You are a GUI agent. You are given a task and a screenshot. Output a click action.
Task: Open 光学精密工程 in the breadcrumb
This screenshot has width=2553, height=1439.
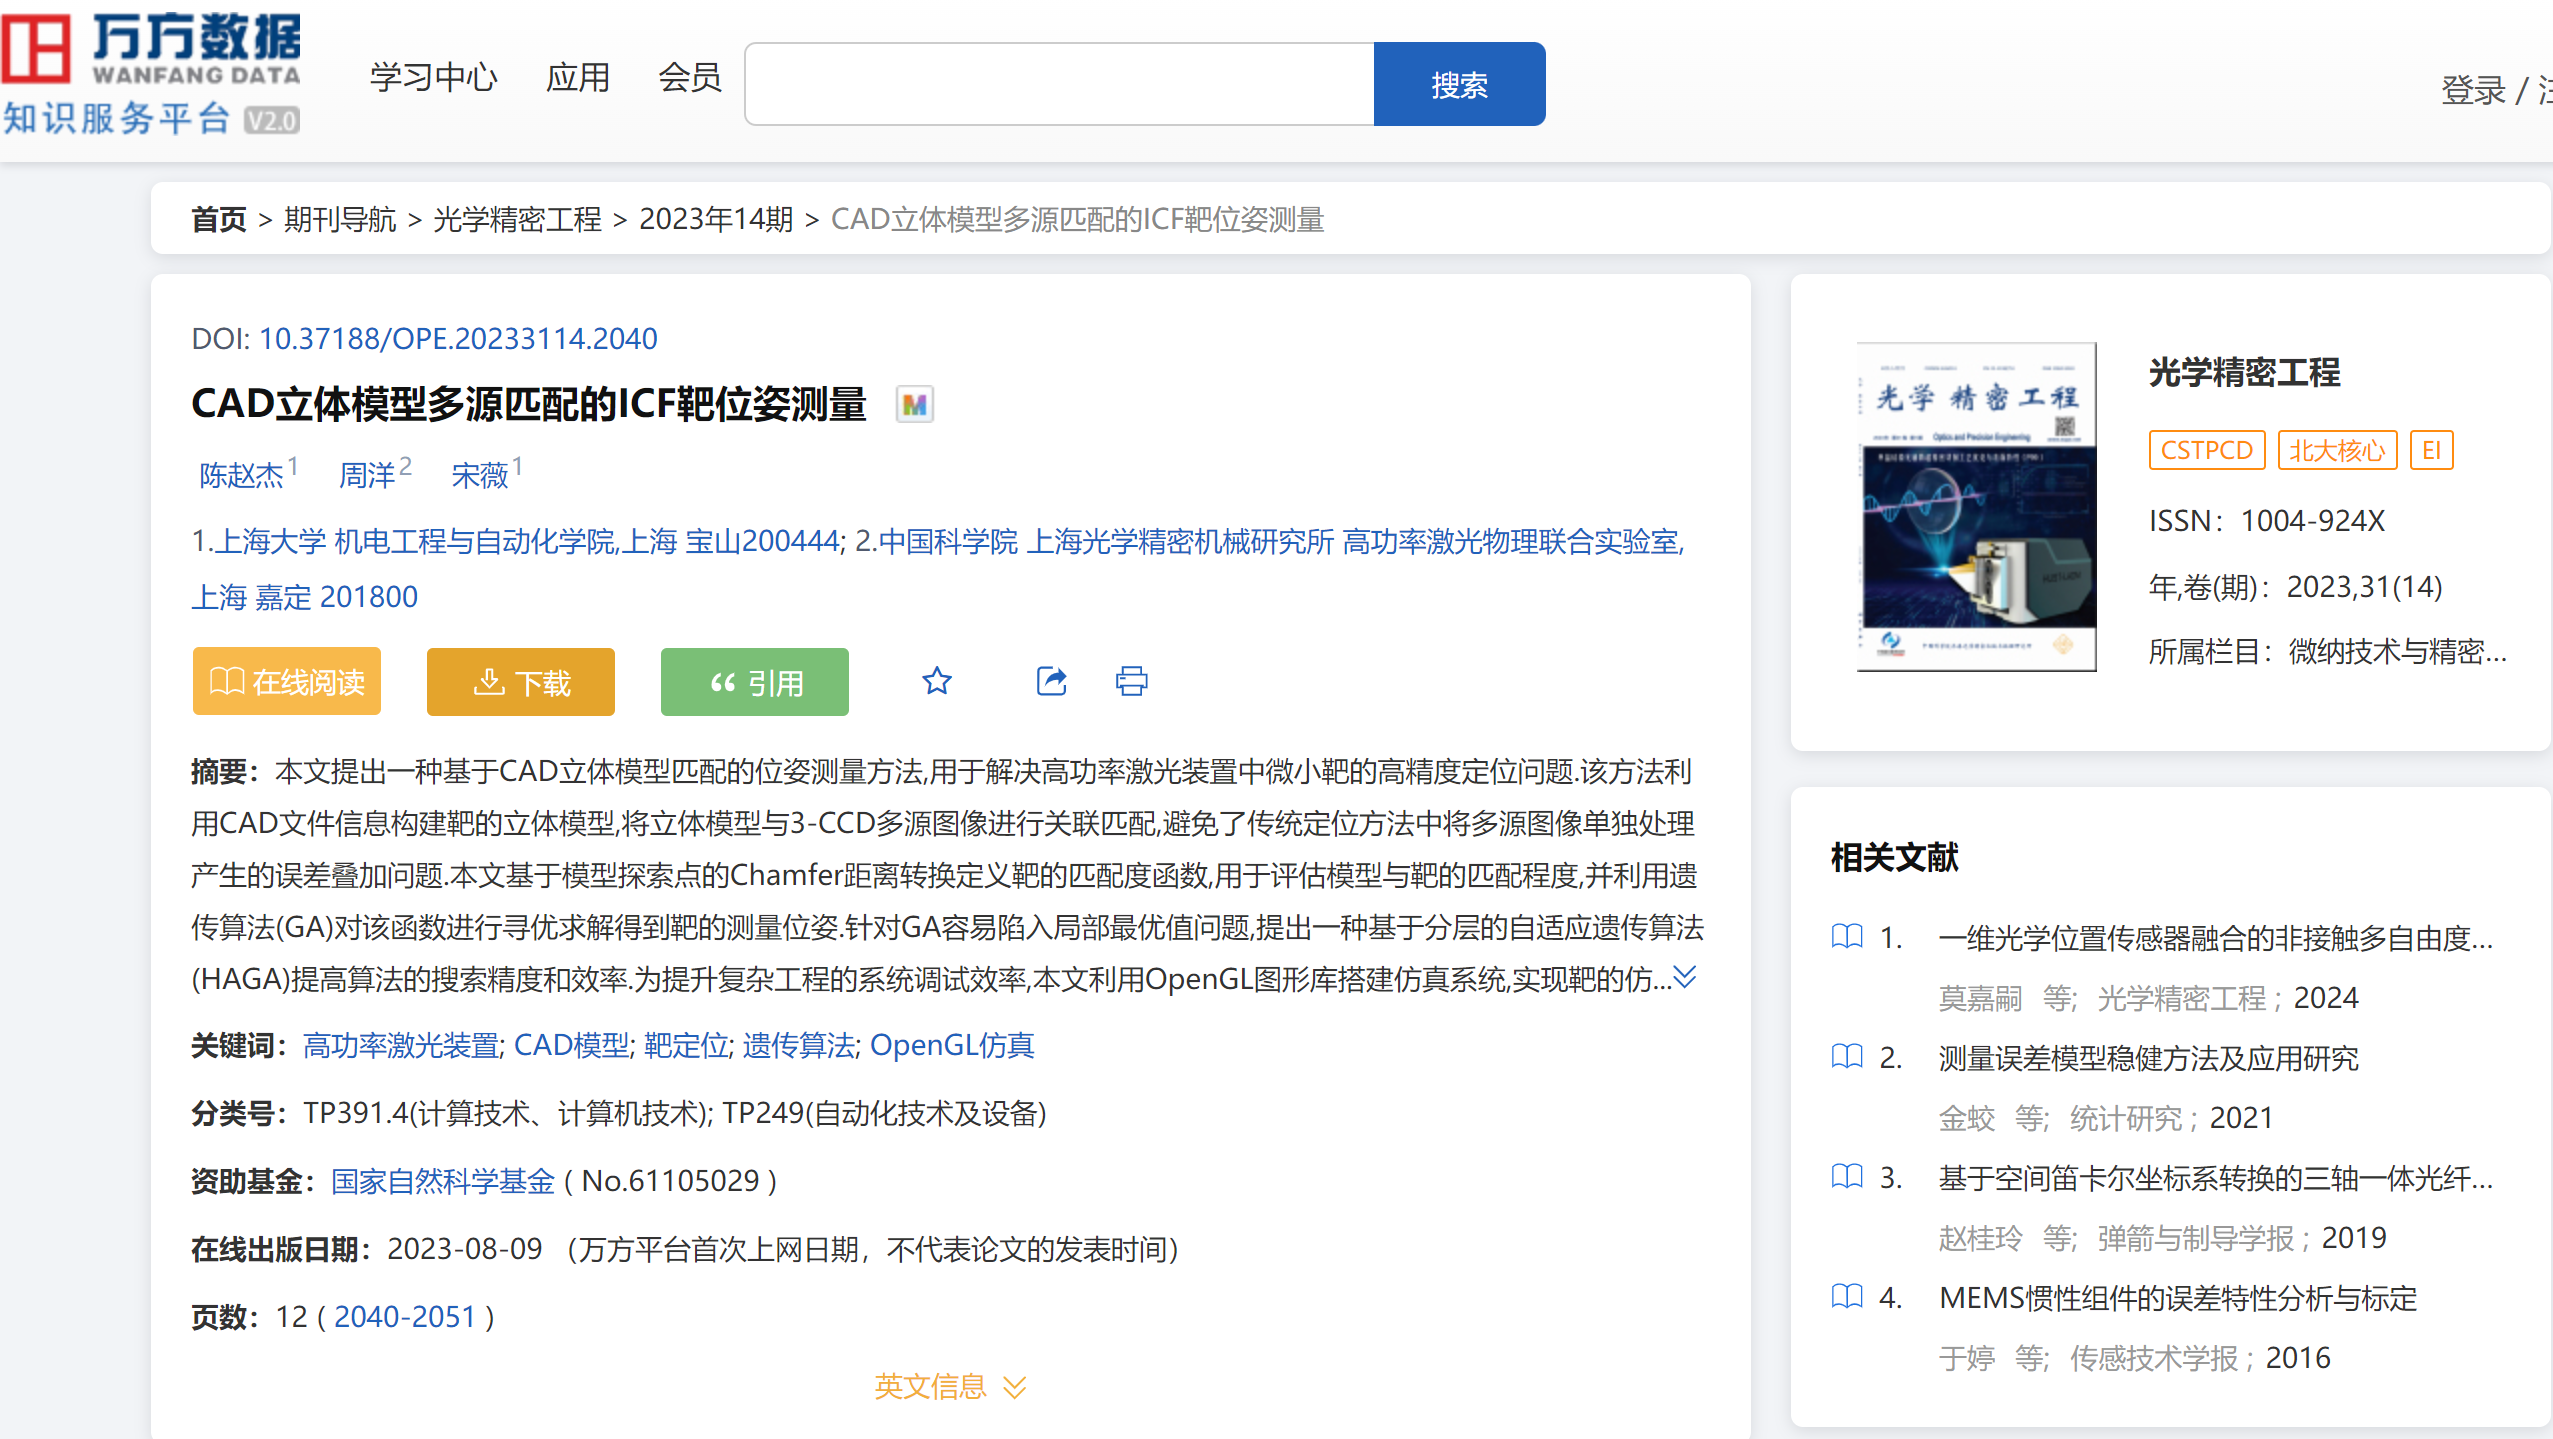[517, 219]
